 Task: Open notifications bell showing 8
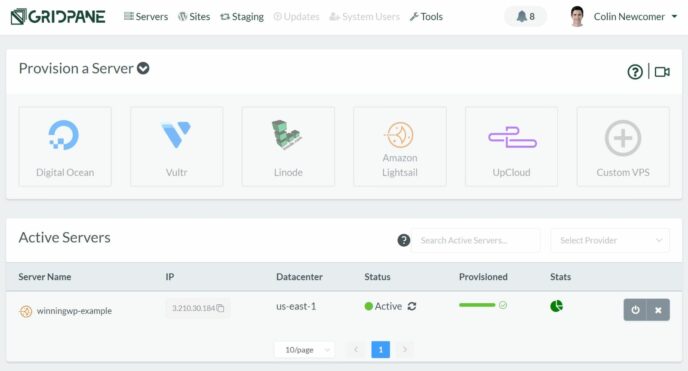click(526, 17)
